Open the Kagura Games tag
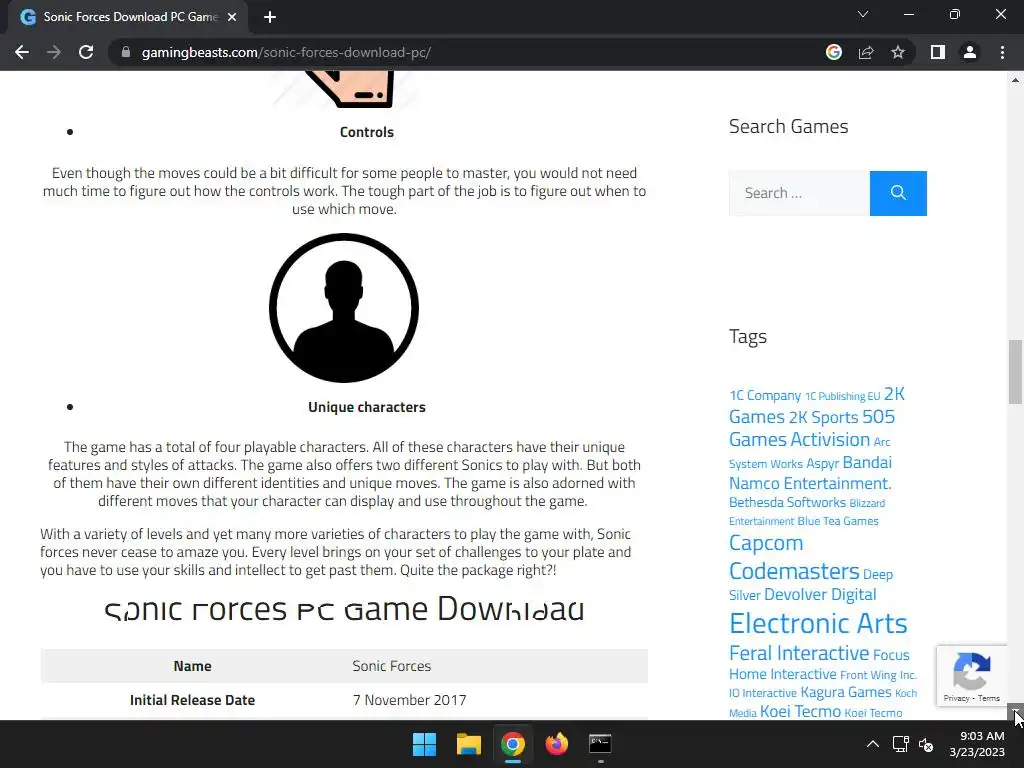Viewport: 1024px width, 768px height. (x=846, y=692)
